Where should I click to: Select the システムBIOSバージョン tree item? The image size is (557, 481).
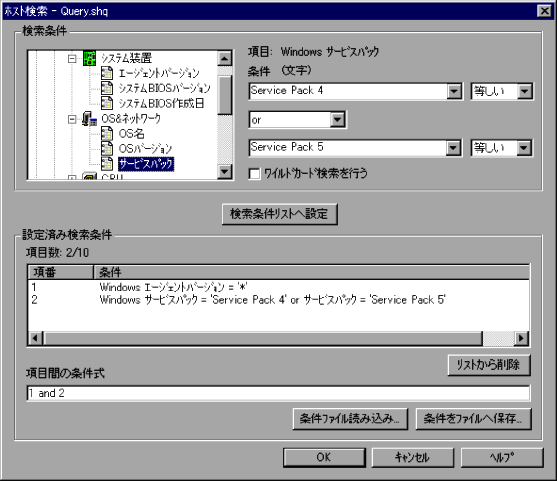pos(164,88)
